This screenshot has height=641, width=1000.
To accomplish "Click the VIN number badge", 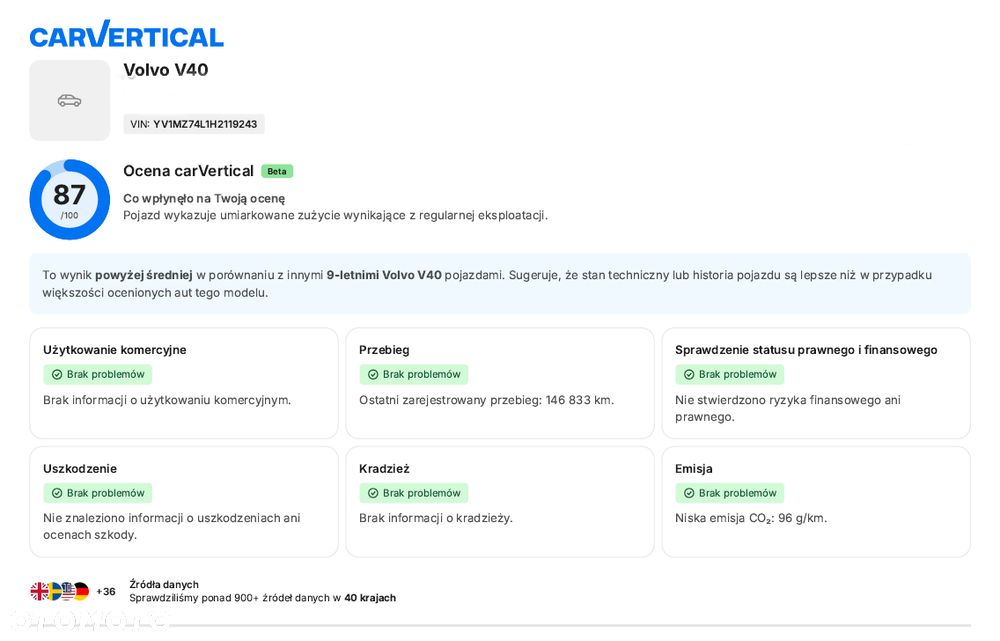I will point(194,124).
